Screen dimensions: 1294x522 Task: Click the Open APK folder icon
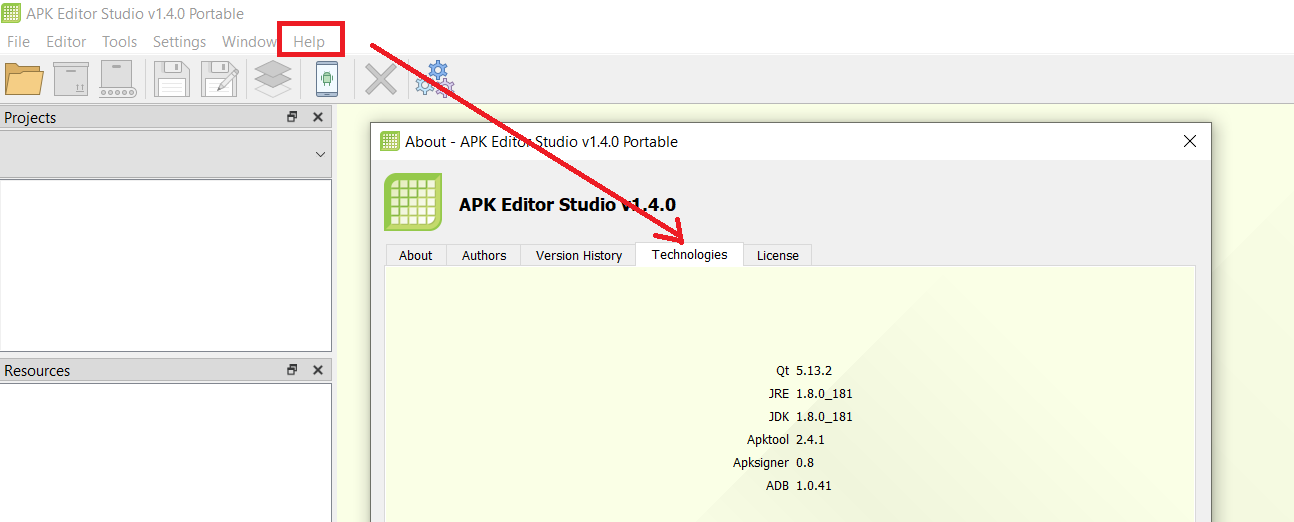(x=24, y=79)
